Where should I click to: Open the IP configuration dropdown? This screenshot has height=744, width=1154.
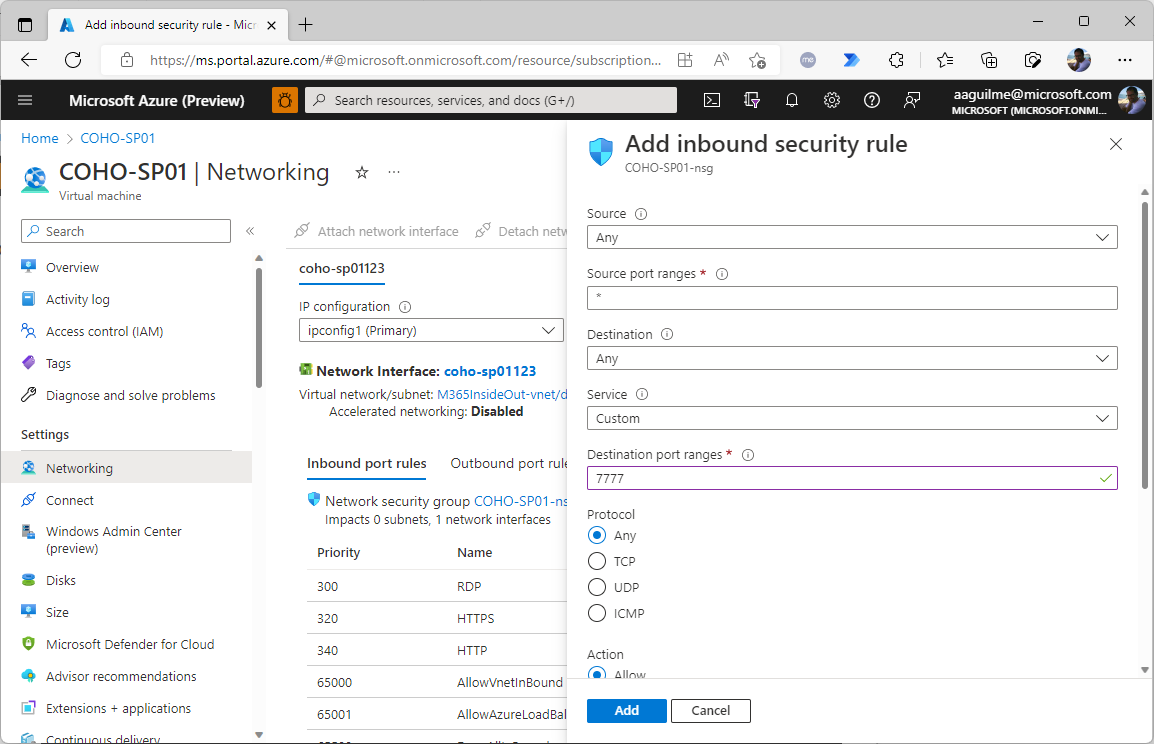431,330
